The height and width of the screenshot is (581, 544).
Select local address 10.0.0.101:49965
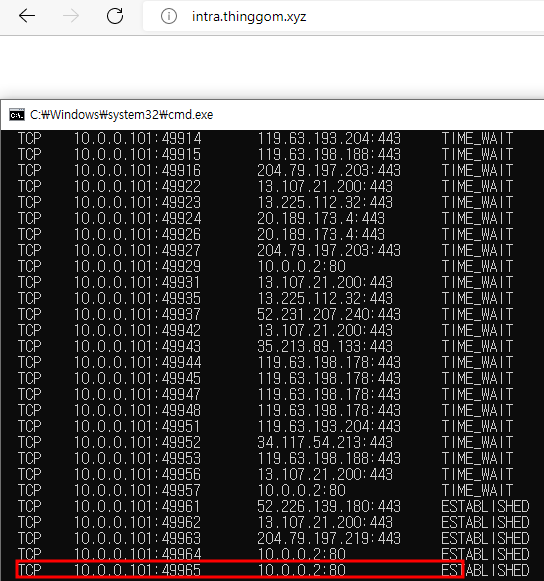tap(137, 570)
